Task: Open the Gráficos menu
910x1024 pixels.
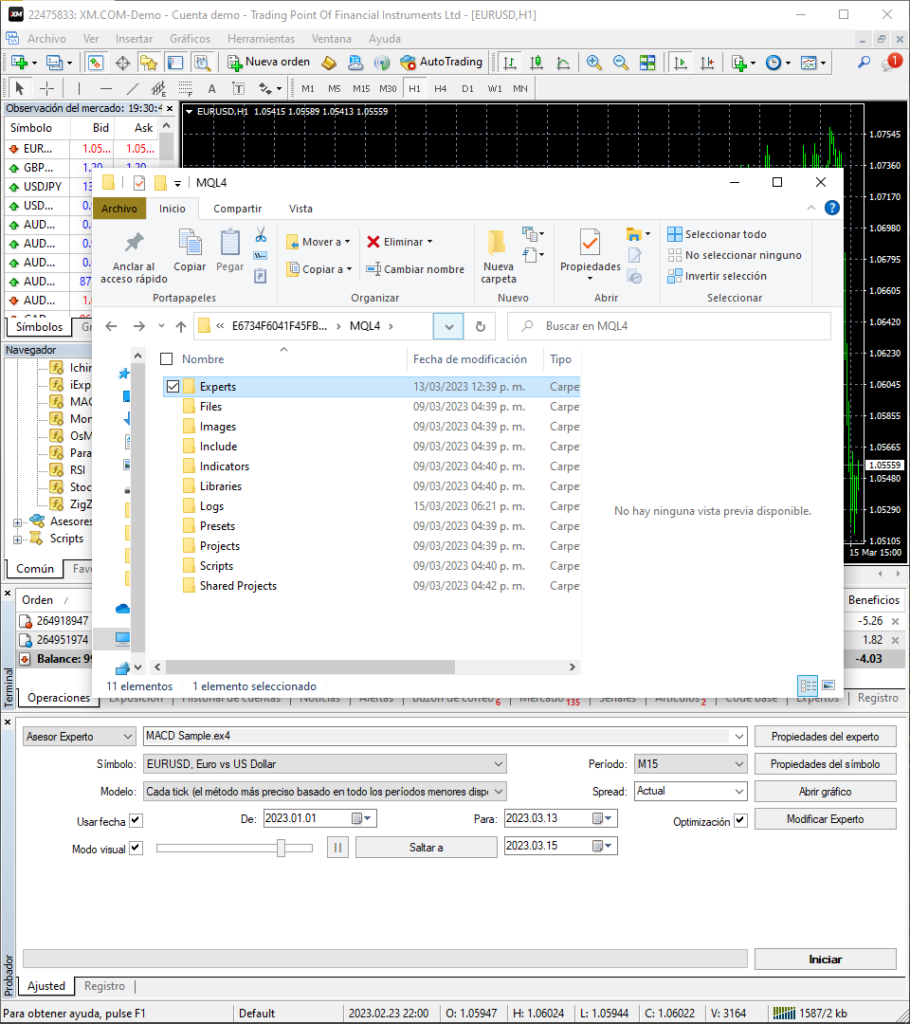Action: 190,39
